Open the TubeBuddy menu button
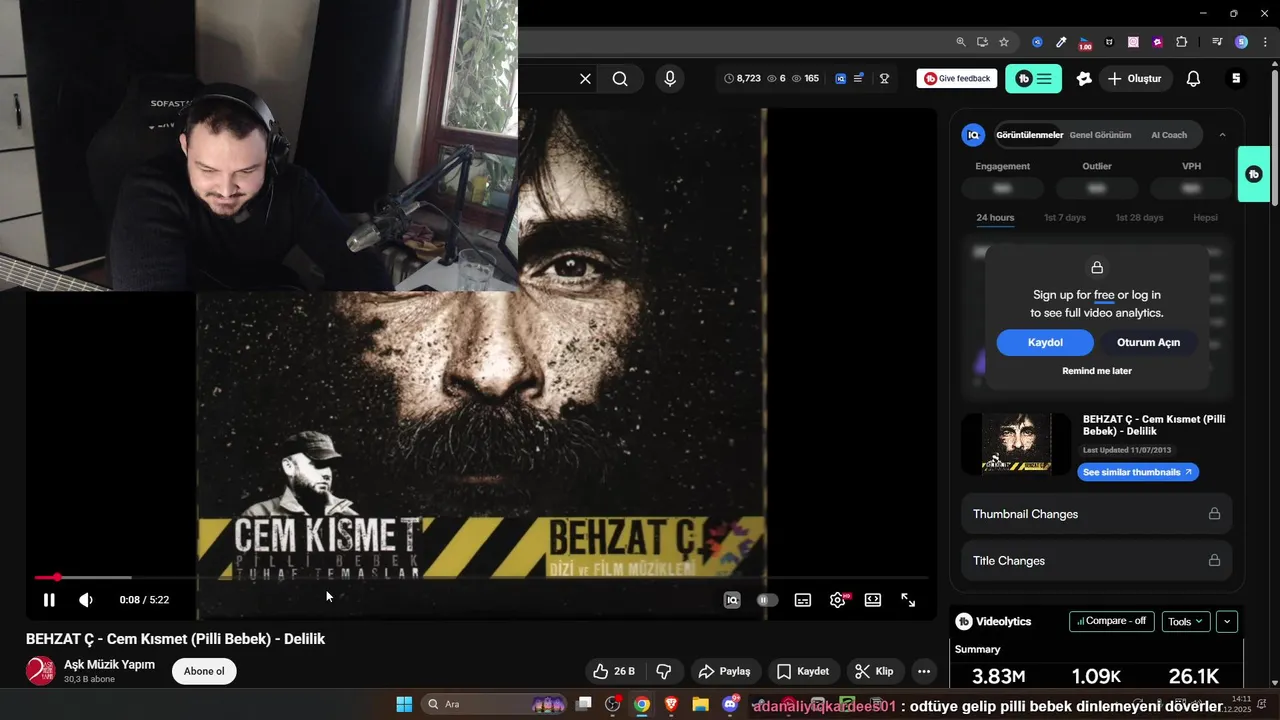The height and width of the screenshot is (720, 1280). coord(1033,79)
